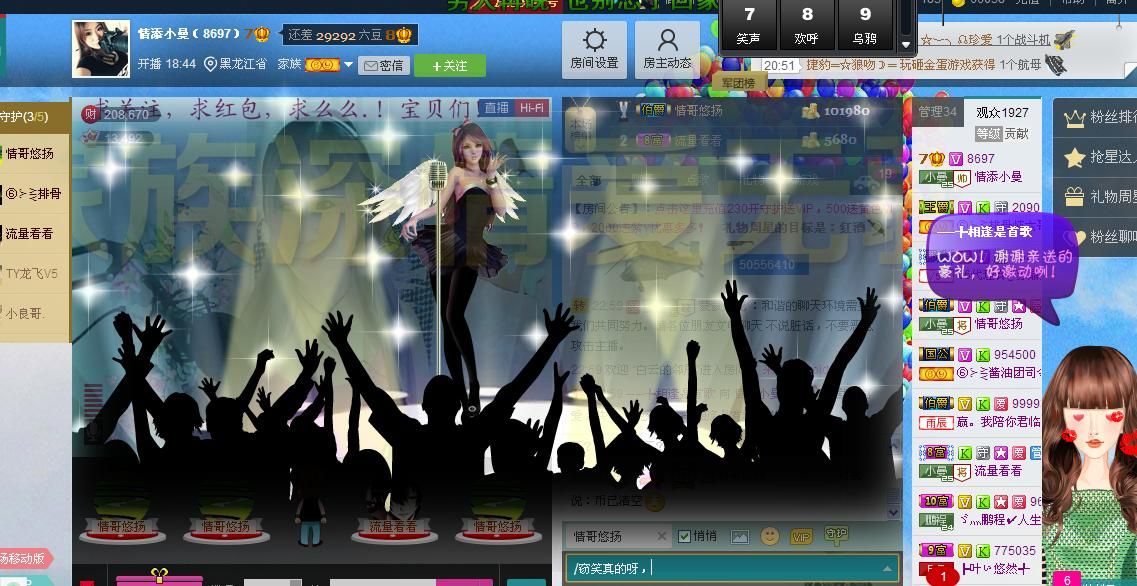Open the 房间设置 room settings gear
This screenshot has height=586, width=1137.
tap(594, 49)
